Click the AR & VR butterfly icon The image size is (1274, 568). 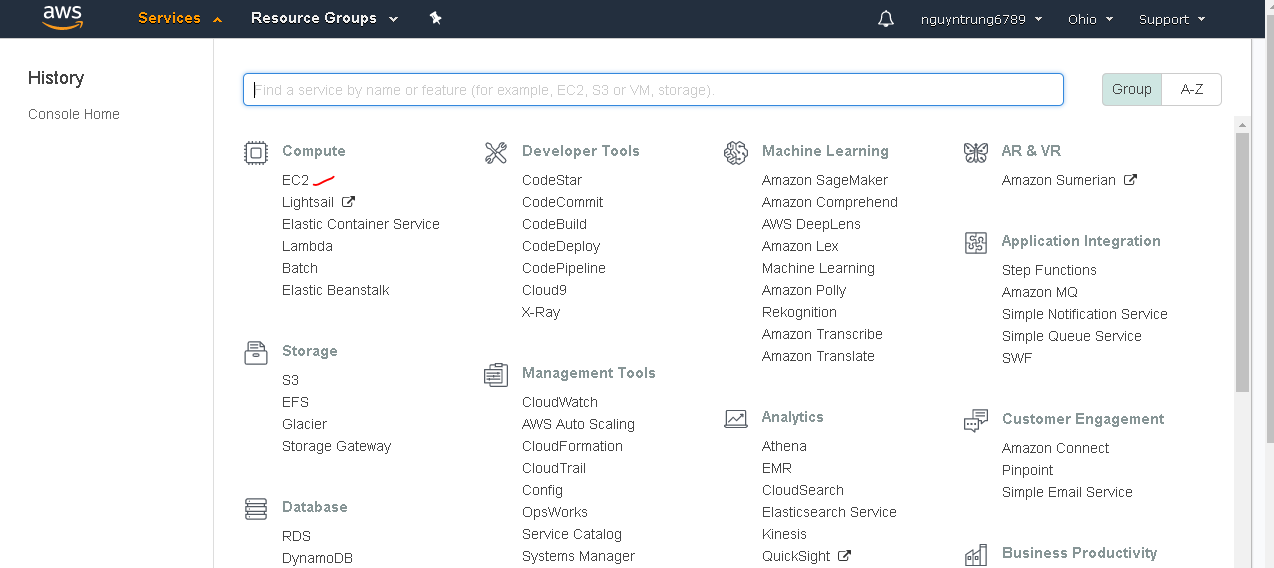976,152
